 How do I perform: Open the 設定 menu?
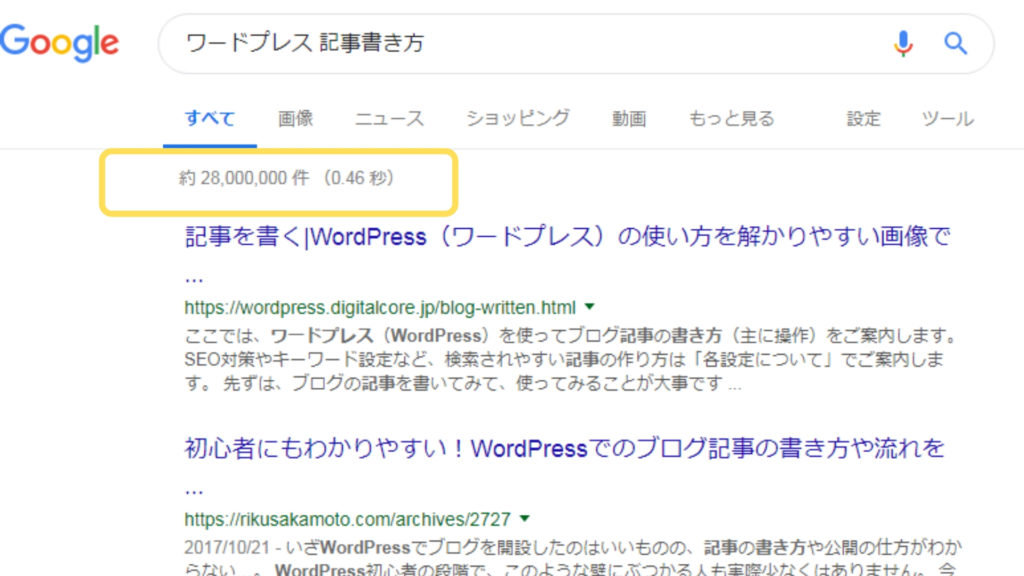coord(863,119)
